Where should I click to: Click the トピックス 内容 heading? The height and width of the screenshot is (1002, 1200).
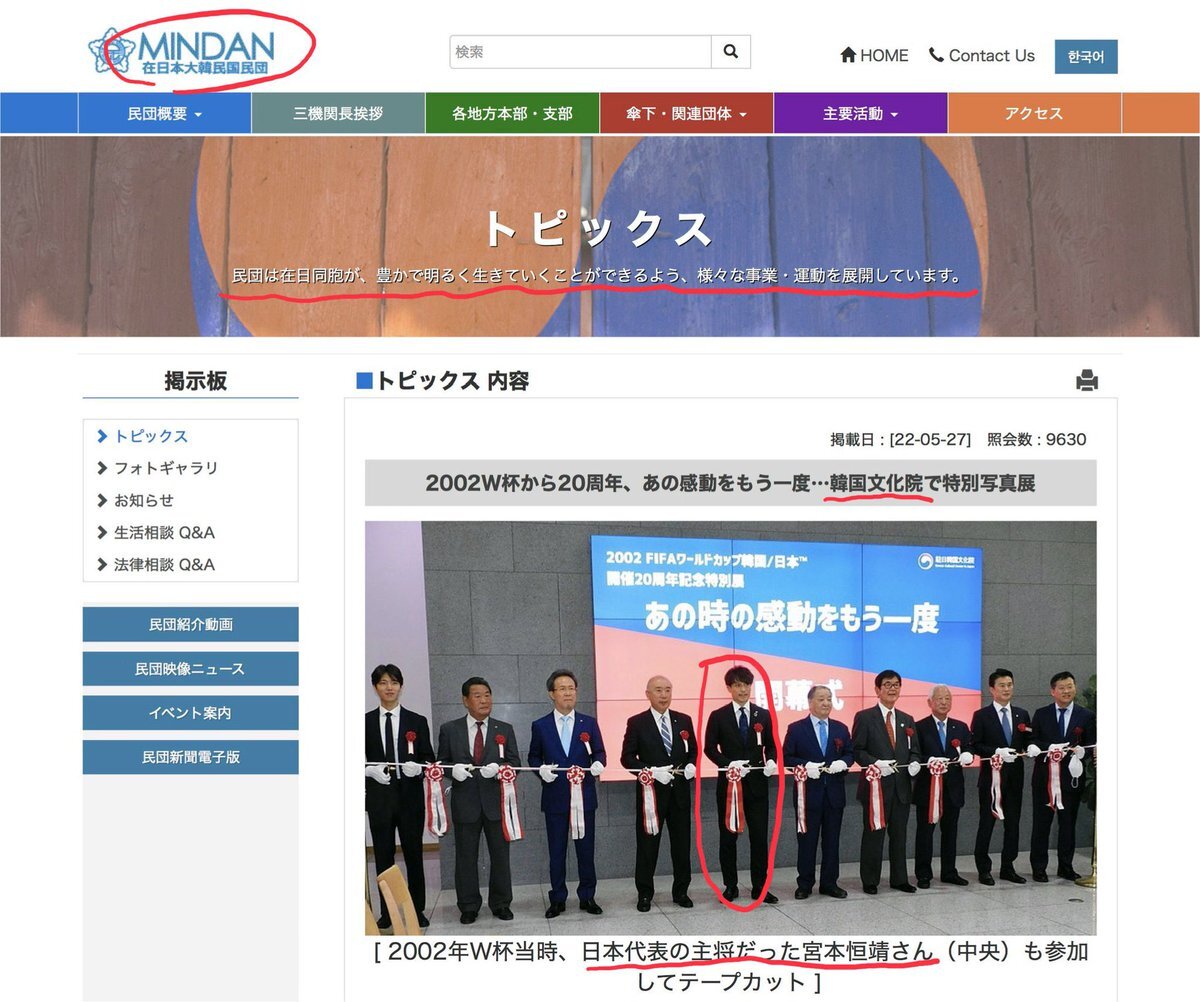[443, 380]
